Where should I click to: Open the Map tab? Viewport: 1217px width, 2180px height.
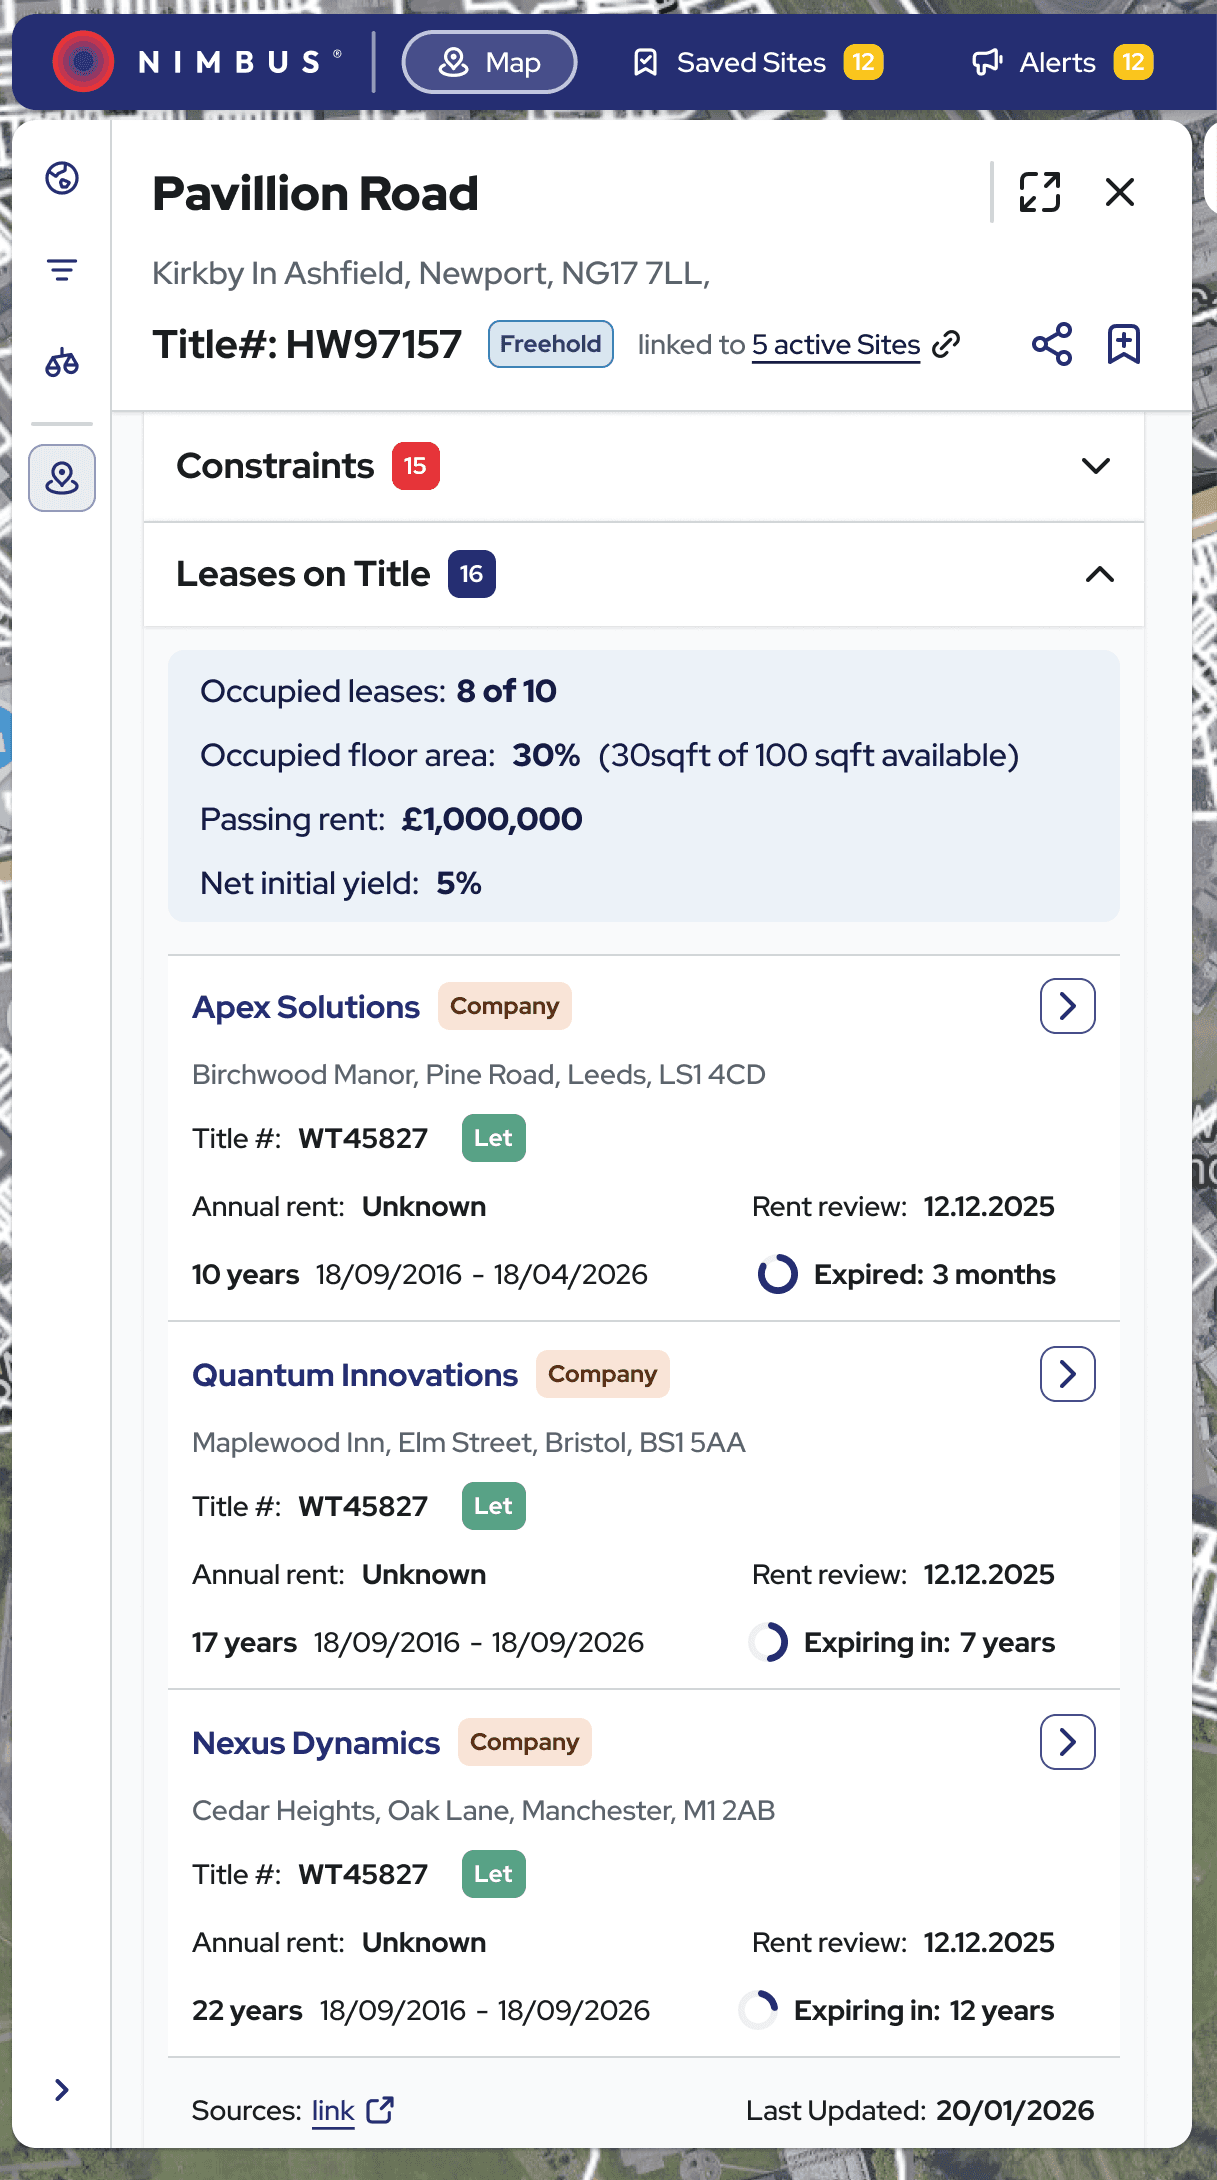489,62
